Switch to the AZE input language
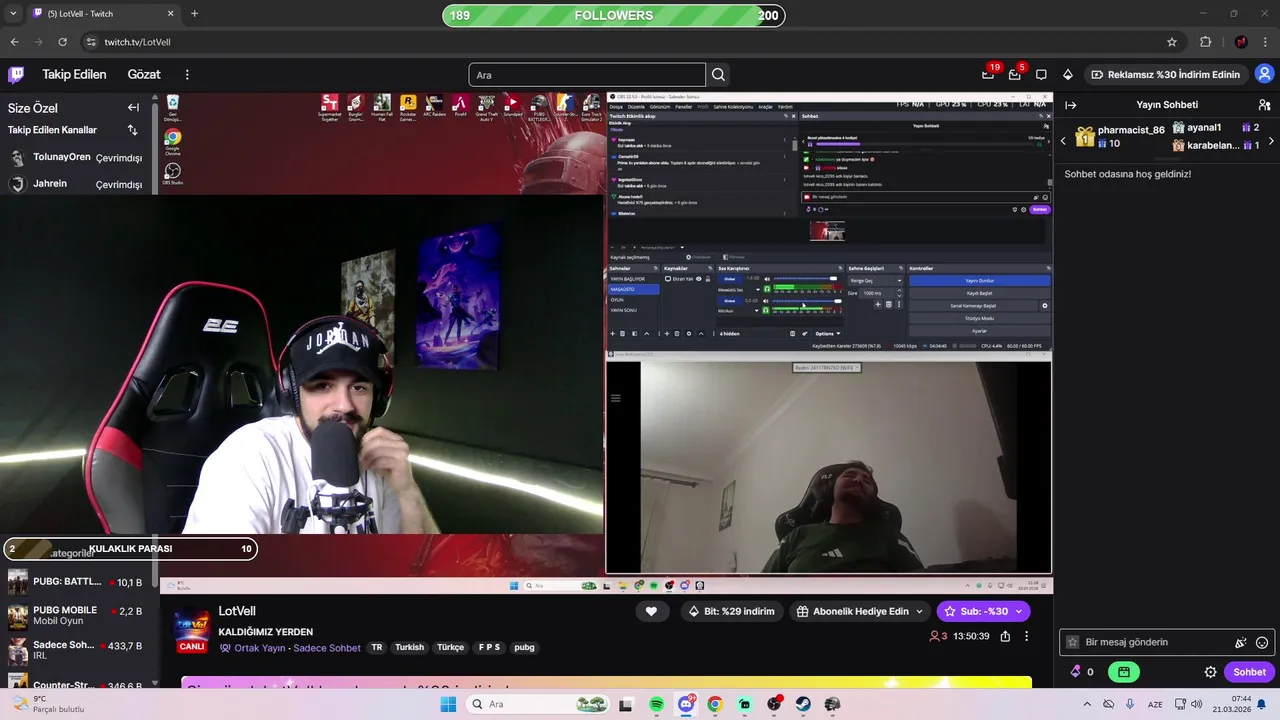1280x720 pixels. (1155, 704)
